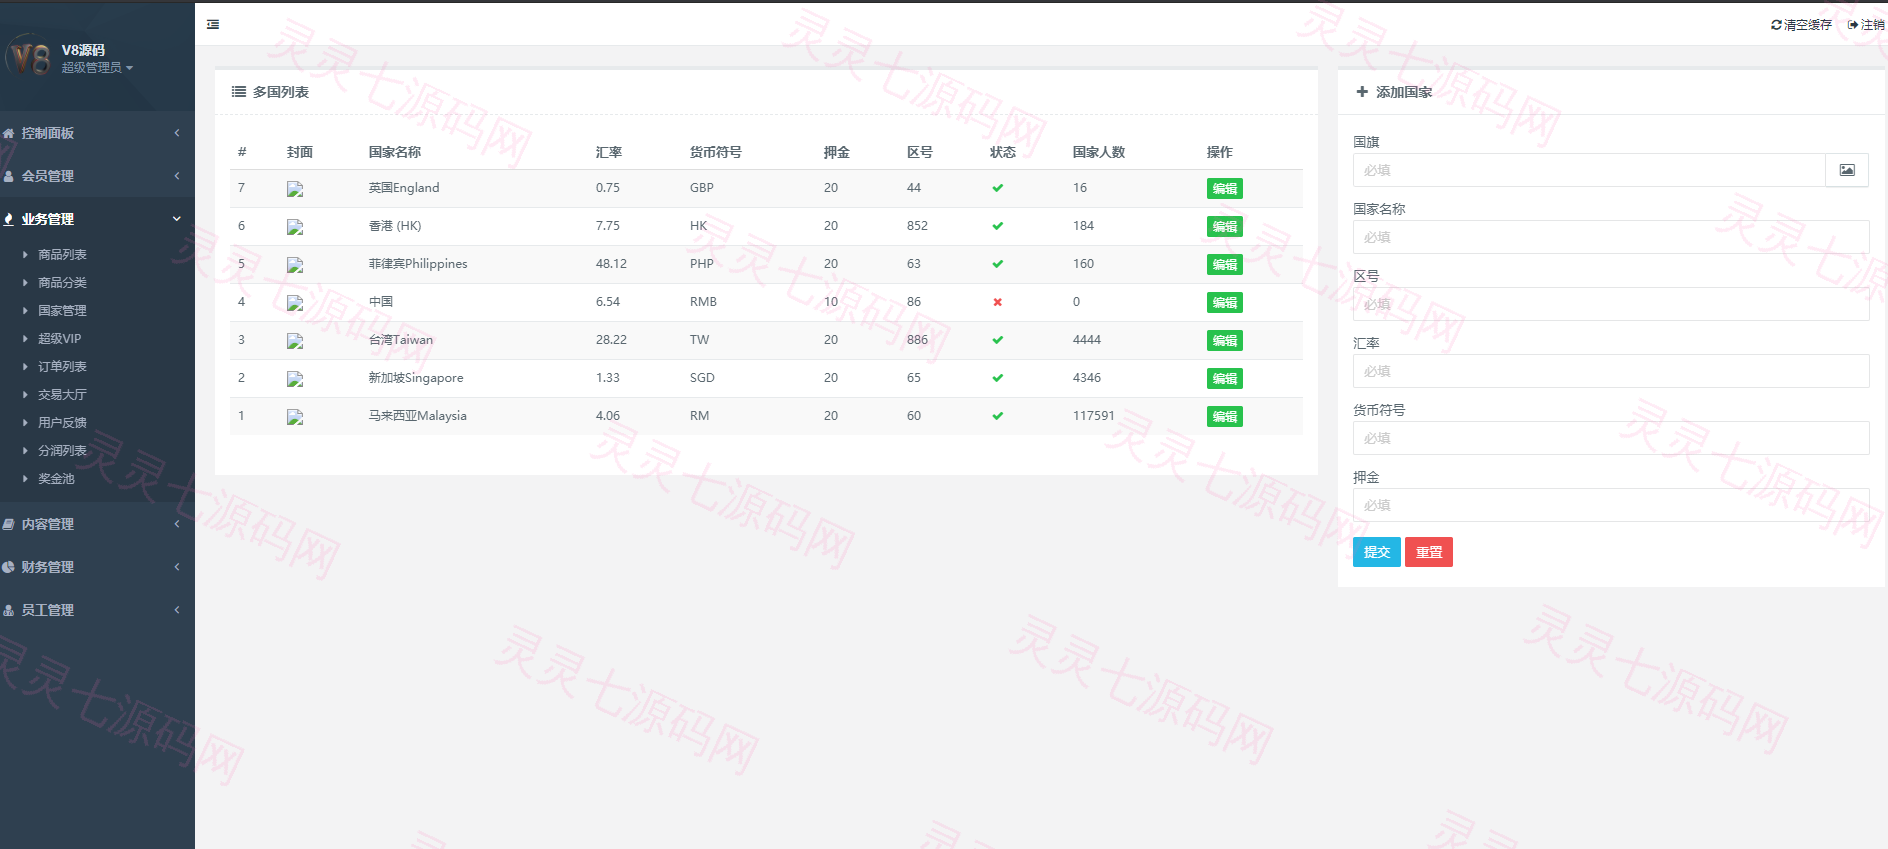Focus the 国旗 input field
The image size is (1888, 849).
[x=1589, y=170]
